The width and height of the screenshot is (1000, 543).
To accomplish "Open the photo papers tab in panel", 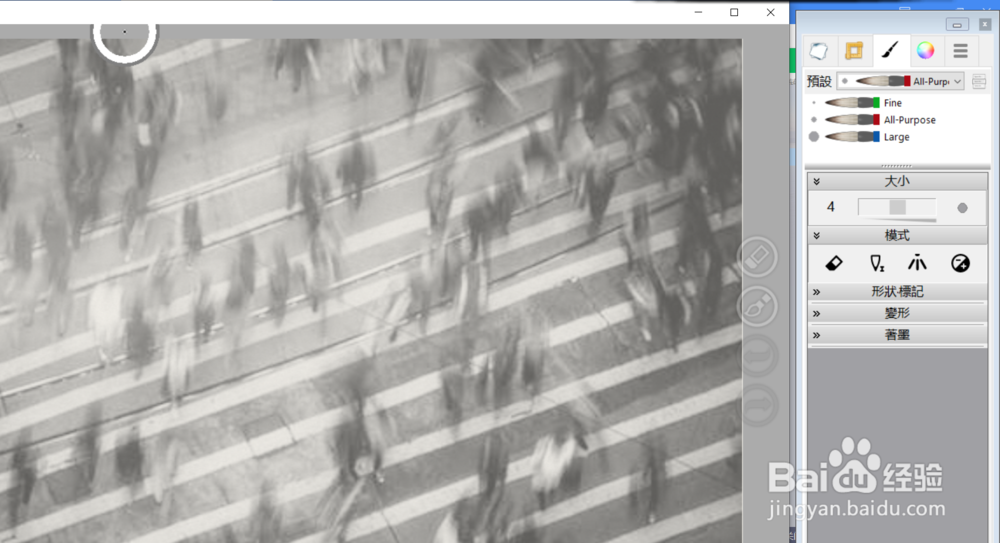I will click(819, 51).
